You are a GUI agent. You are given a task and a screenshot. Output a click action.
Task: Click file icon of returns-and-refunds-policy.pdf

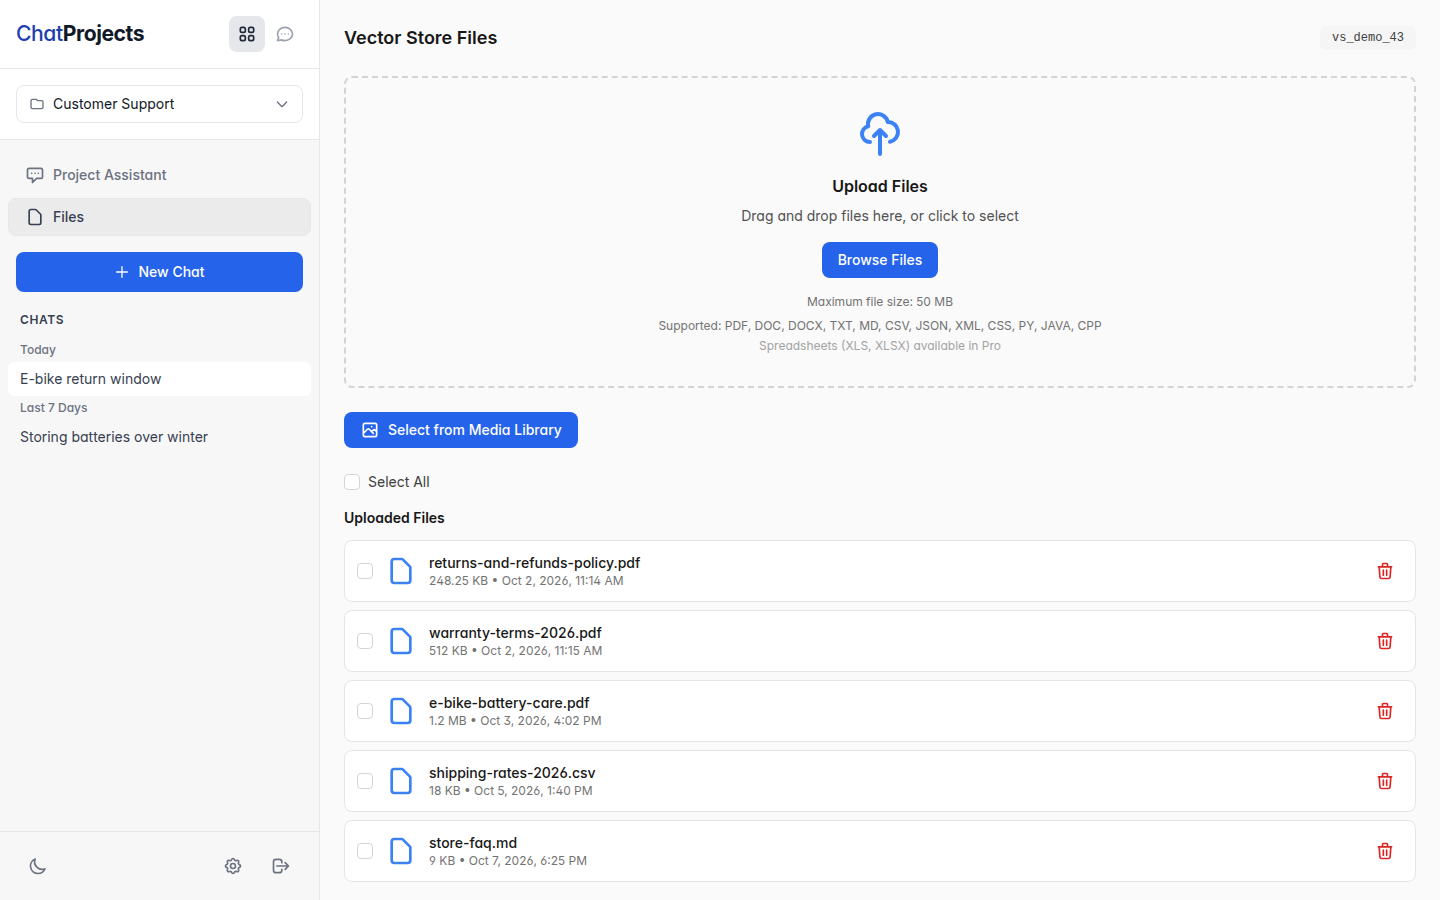tap(401, 571)
